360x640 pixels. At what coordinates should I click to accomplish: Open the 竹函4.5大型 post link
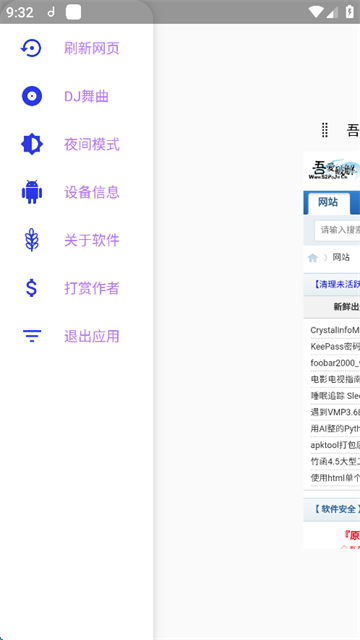[x=335, y=461]
